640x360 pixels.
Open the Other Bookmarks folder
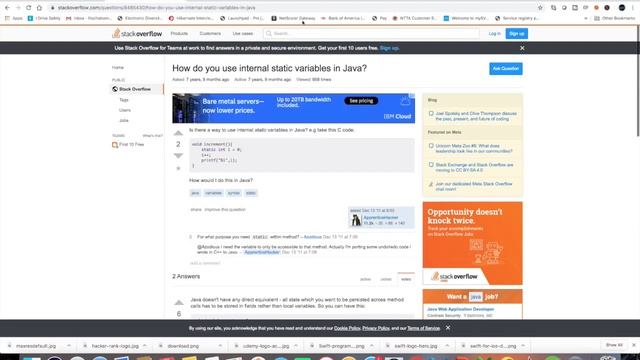614,18
